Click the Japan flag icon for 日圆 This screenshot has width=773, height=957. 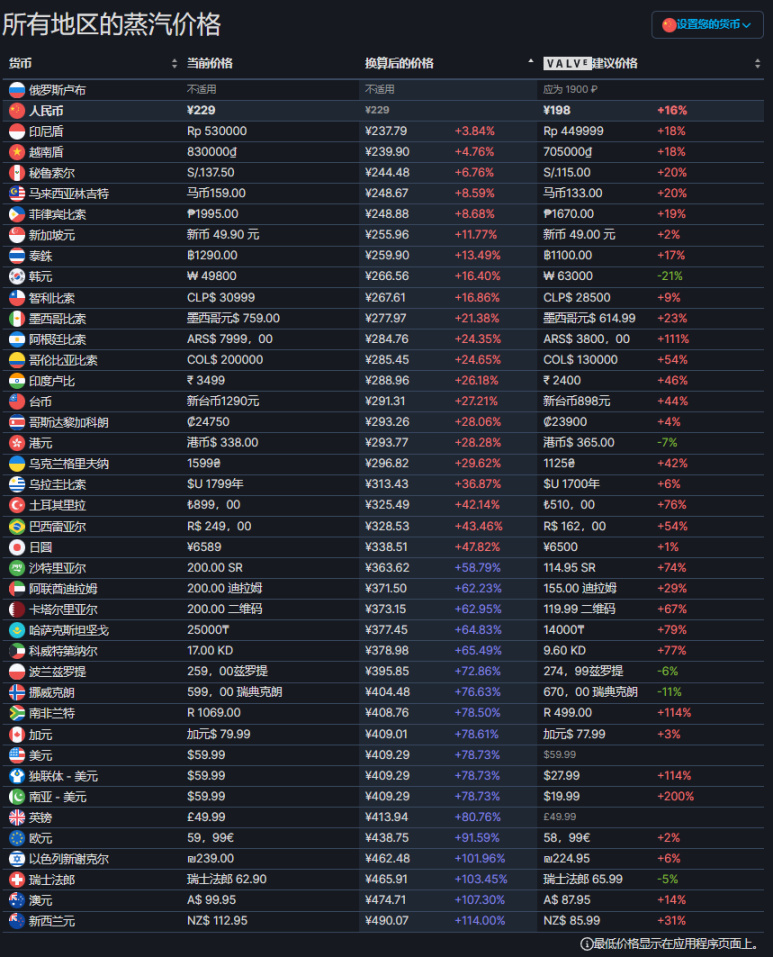click(x=17, y=547)
